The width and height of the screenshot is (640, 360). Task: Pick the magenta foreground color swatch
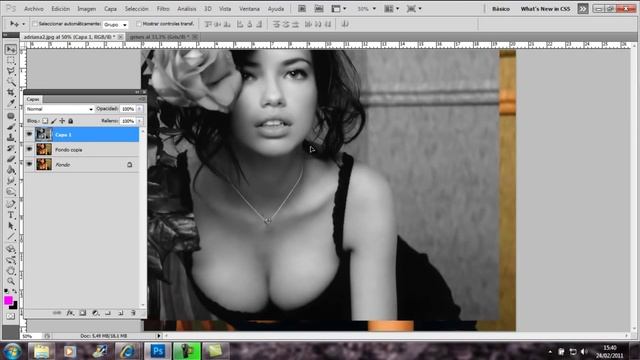tap(8, 300)
